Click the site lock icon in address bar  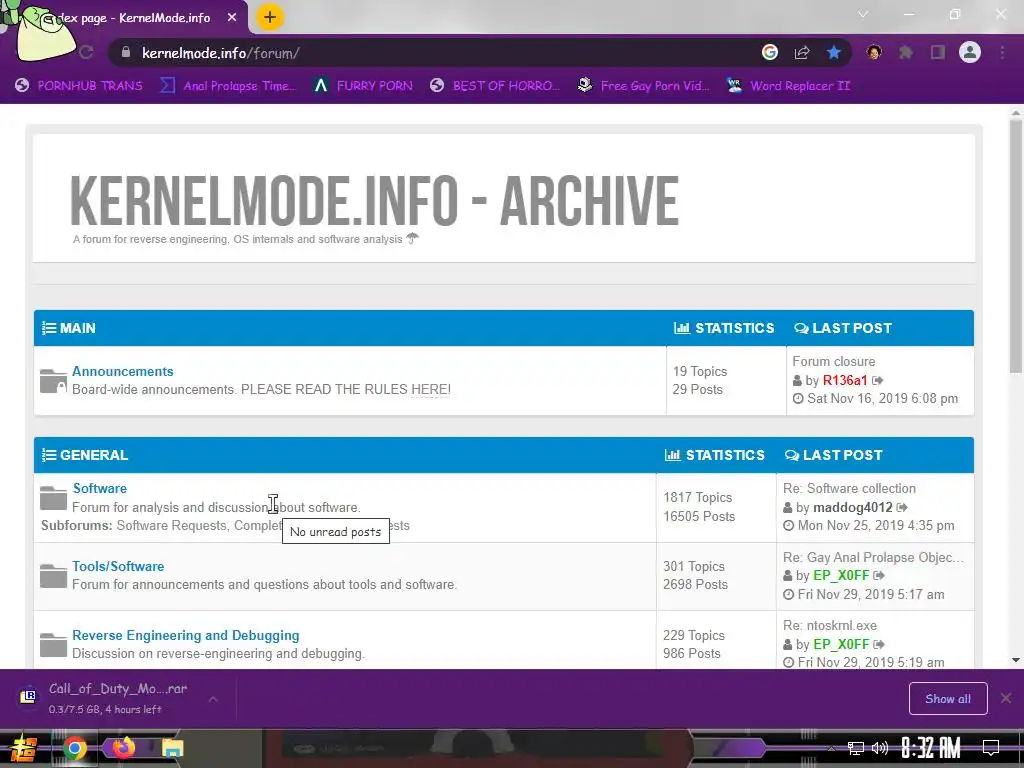point(126,52)
